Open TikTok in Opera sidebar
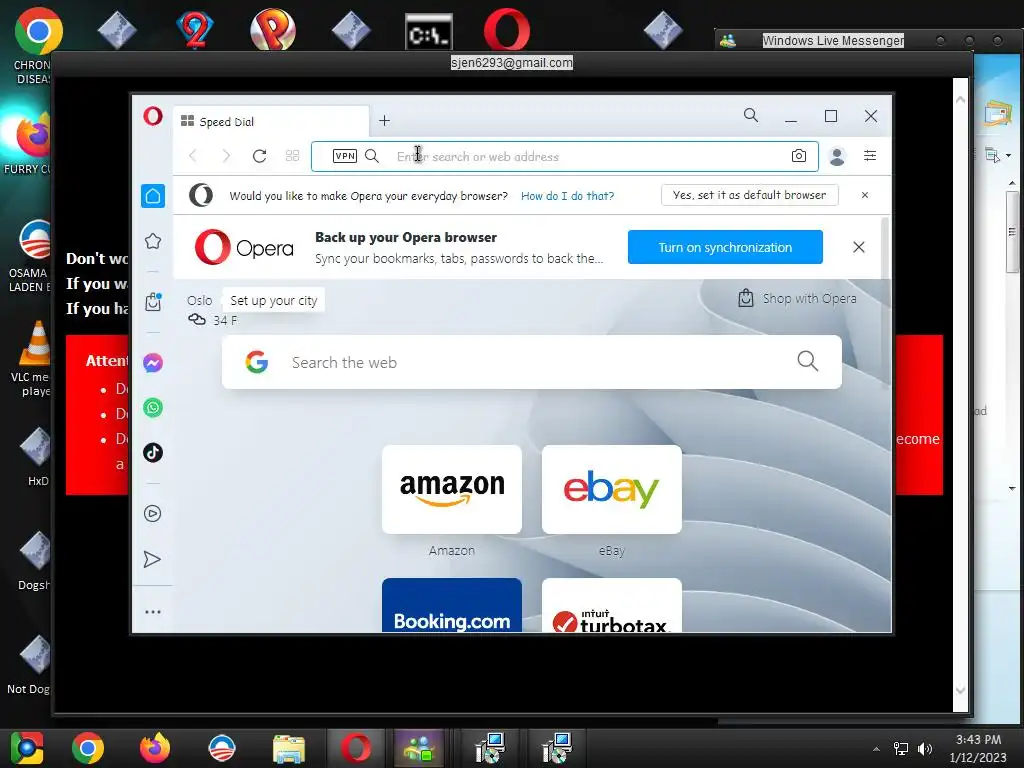 point(153,453)
